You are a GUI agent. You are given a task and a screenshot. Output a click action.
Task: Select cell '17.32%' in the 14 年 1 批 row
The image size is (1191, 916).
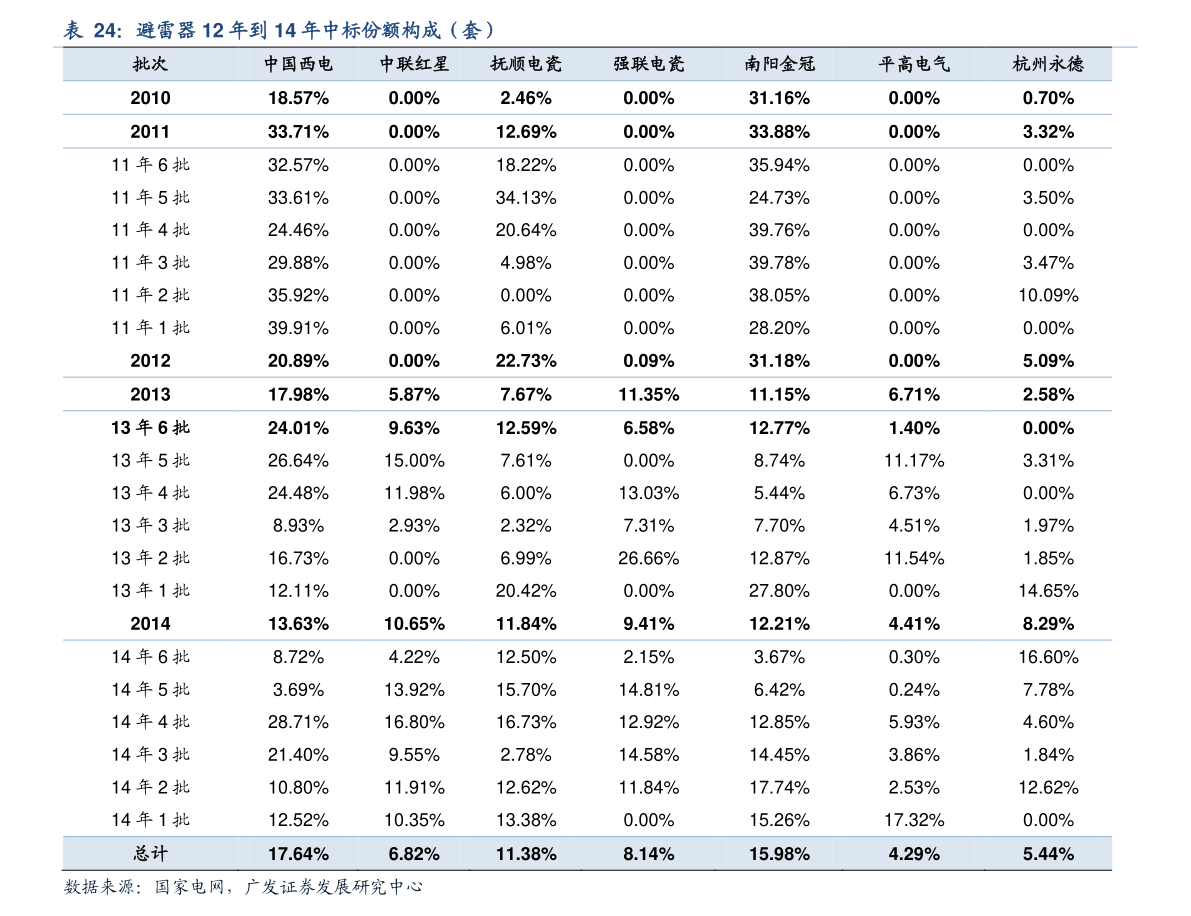click(914, 820)
